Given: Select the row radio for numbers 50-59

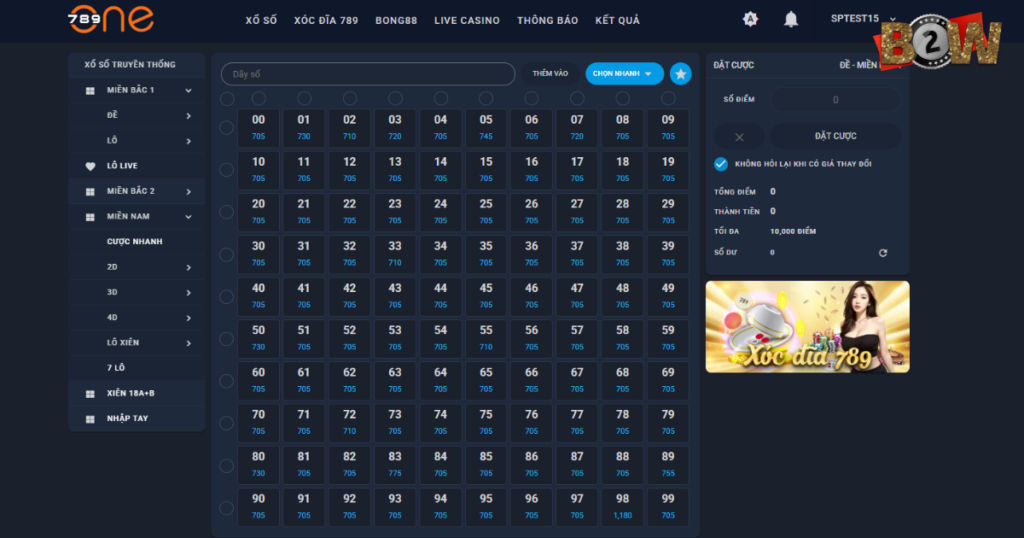Looking at the screenshot, I should (227, 339).
